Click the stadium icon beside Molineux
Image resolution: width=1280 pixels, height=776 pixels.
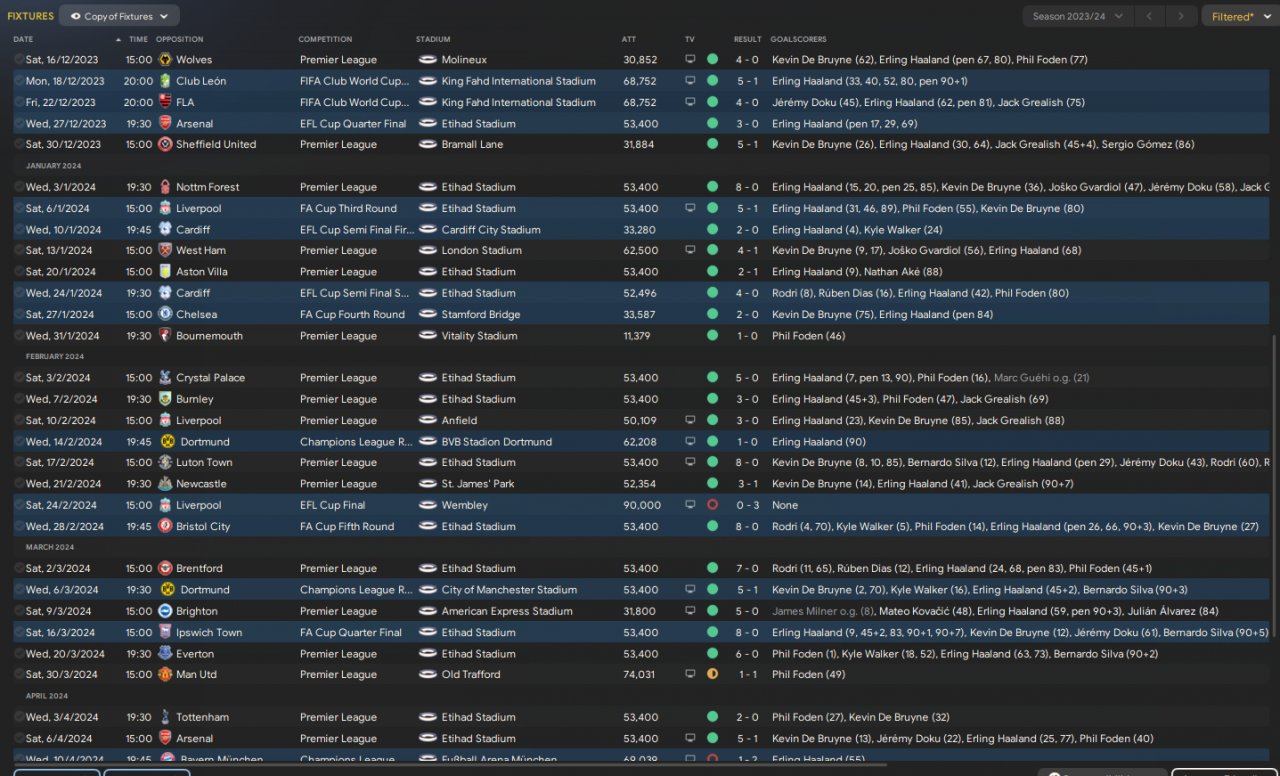pos(427,60)
